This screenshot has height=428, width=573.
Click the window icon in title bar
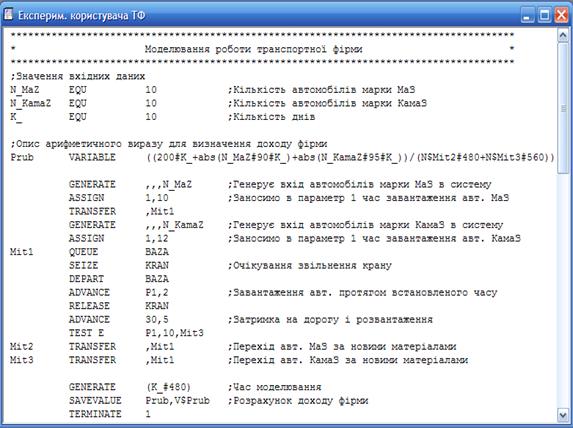click(x=8, y=15)
